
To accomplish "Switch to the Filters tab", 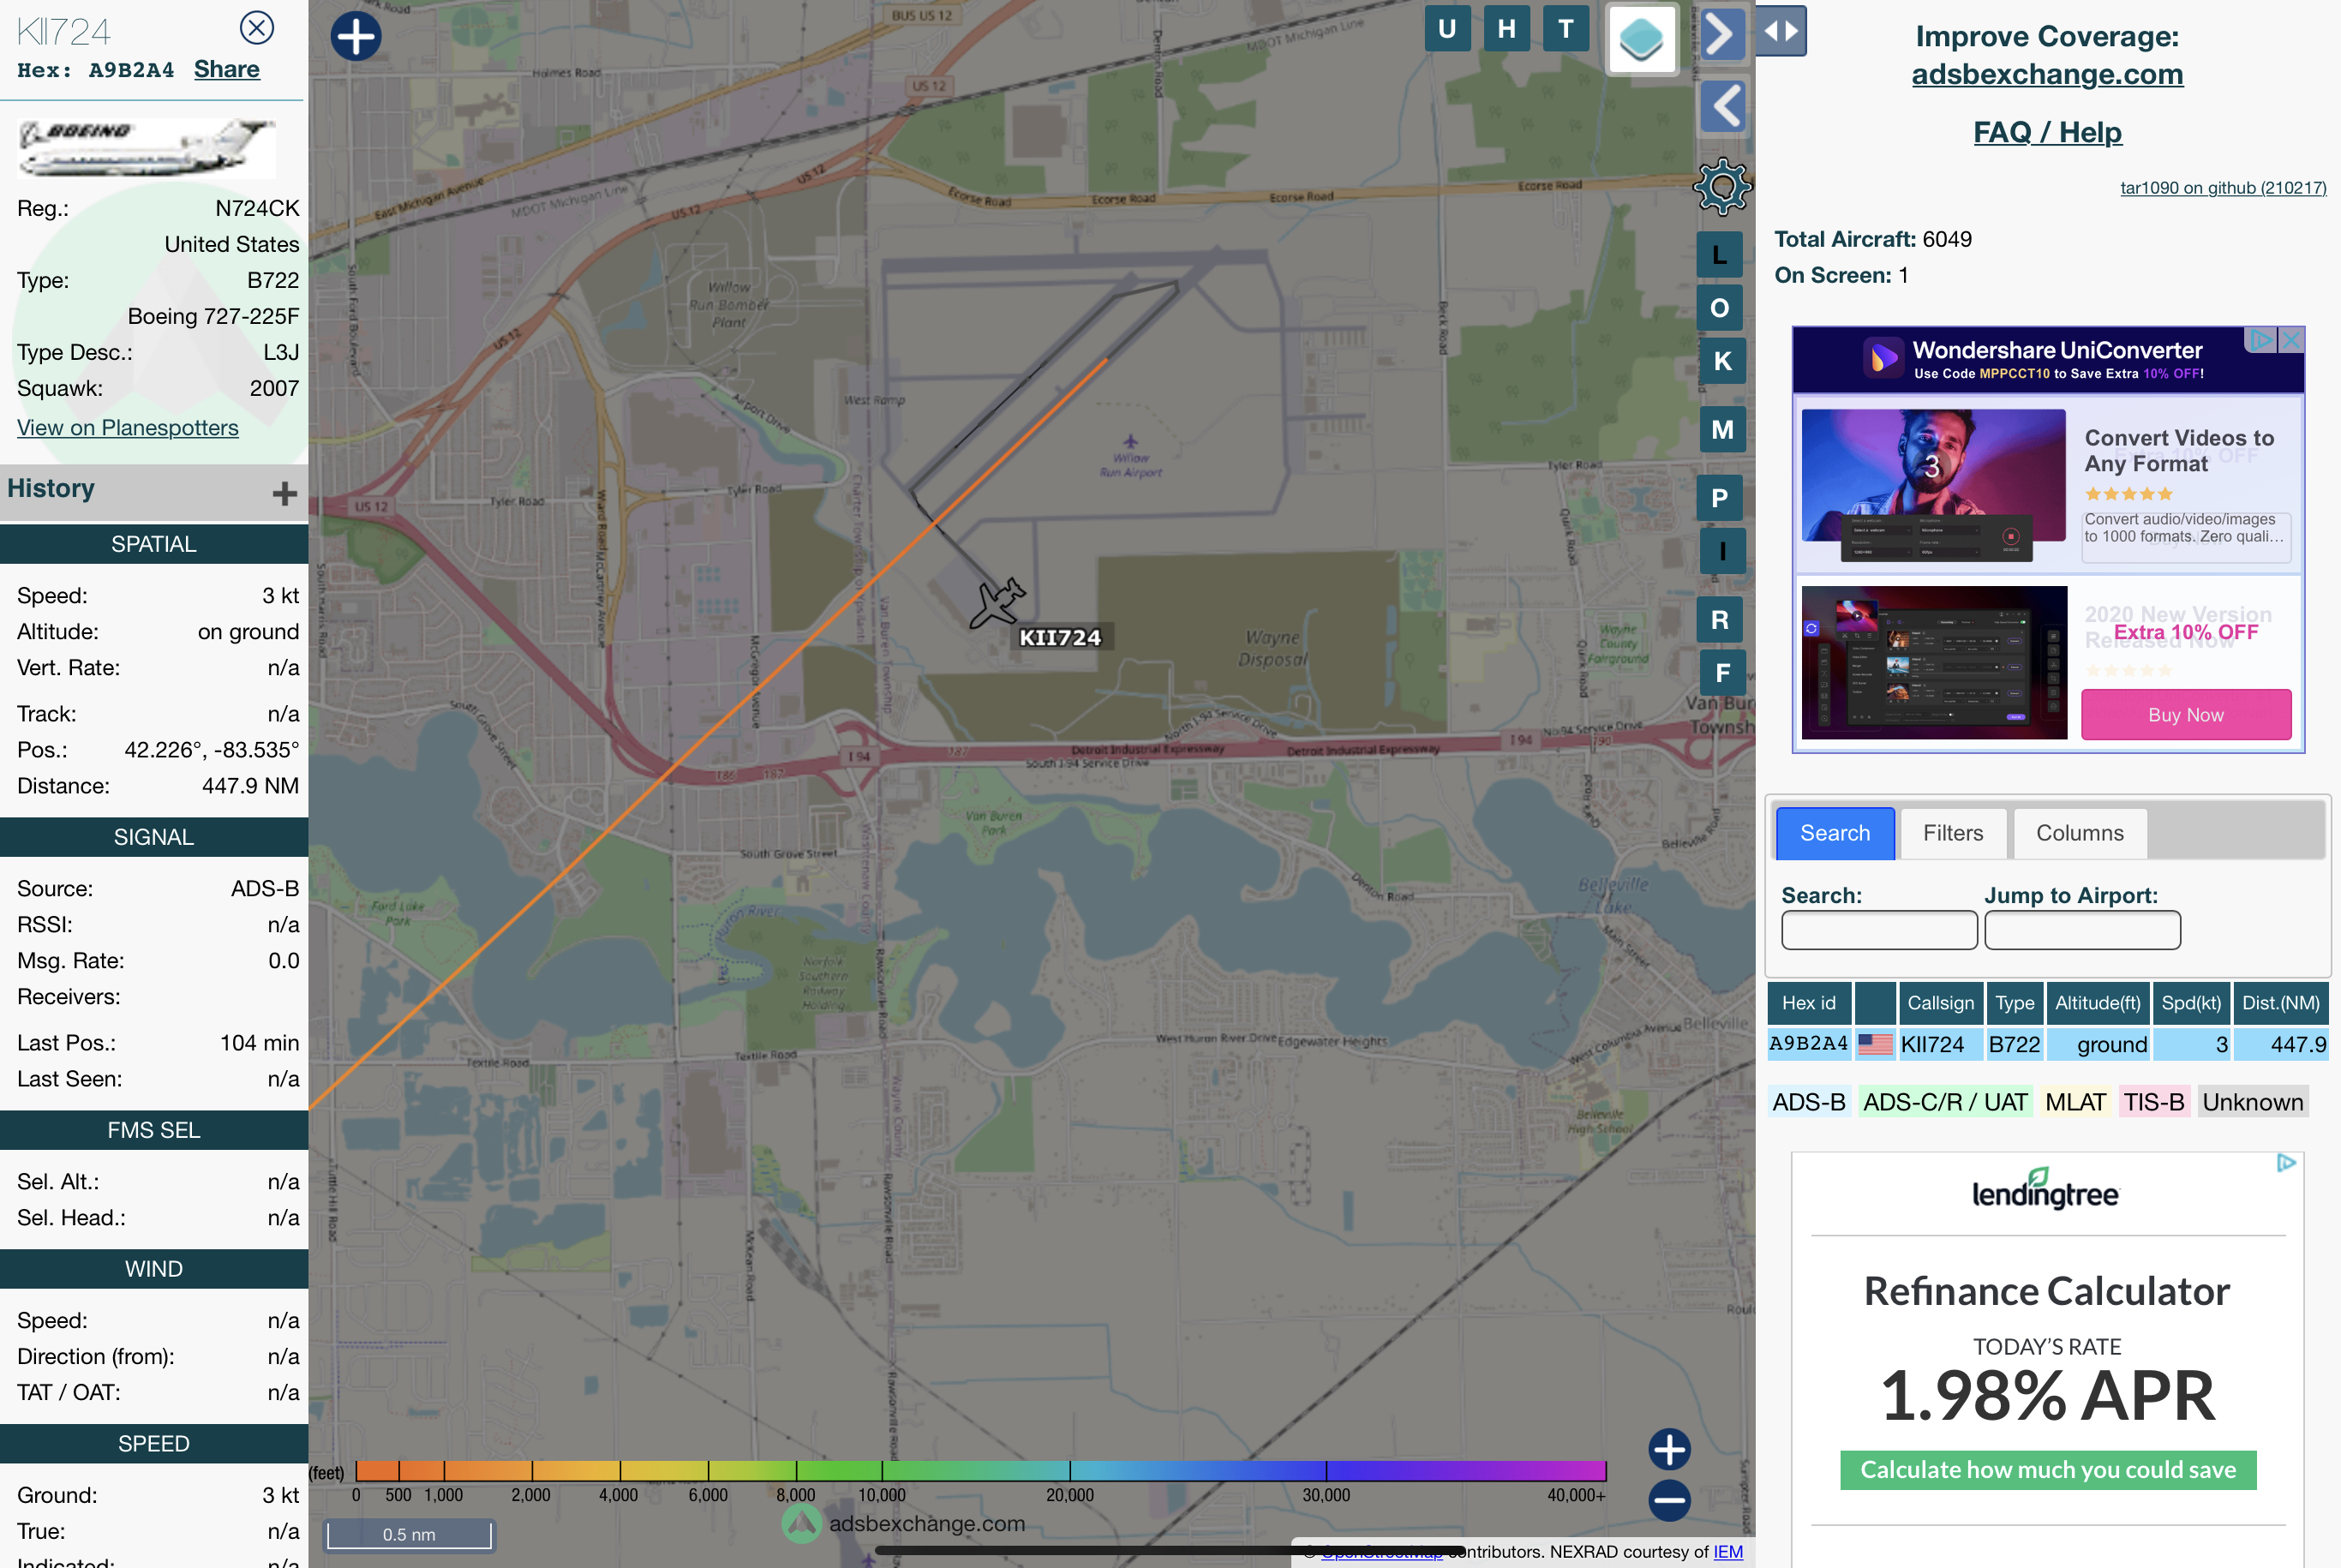I will (1953, 833).
